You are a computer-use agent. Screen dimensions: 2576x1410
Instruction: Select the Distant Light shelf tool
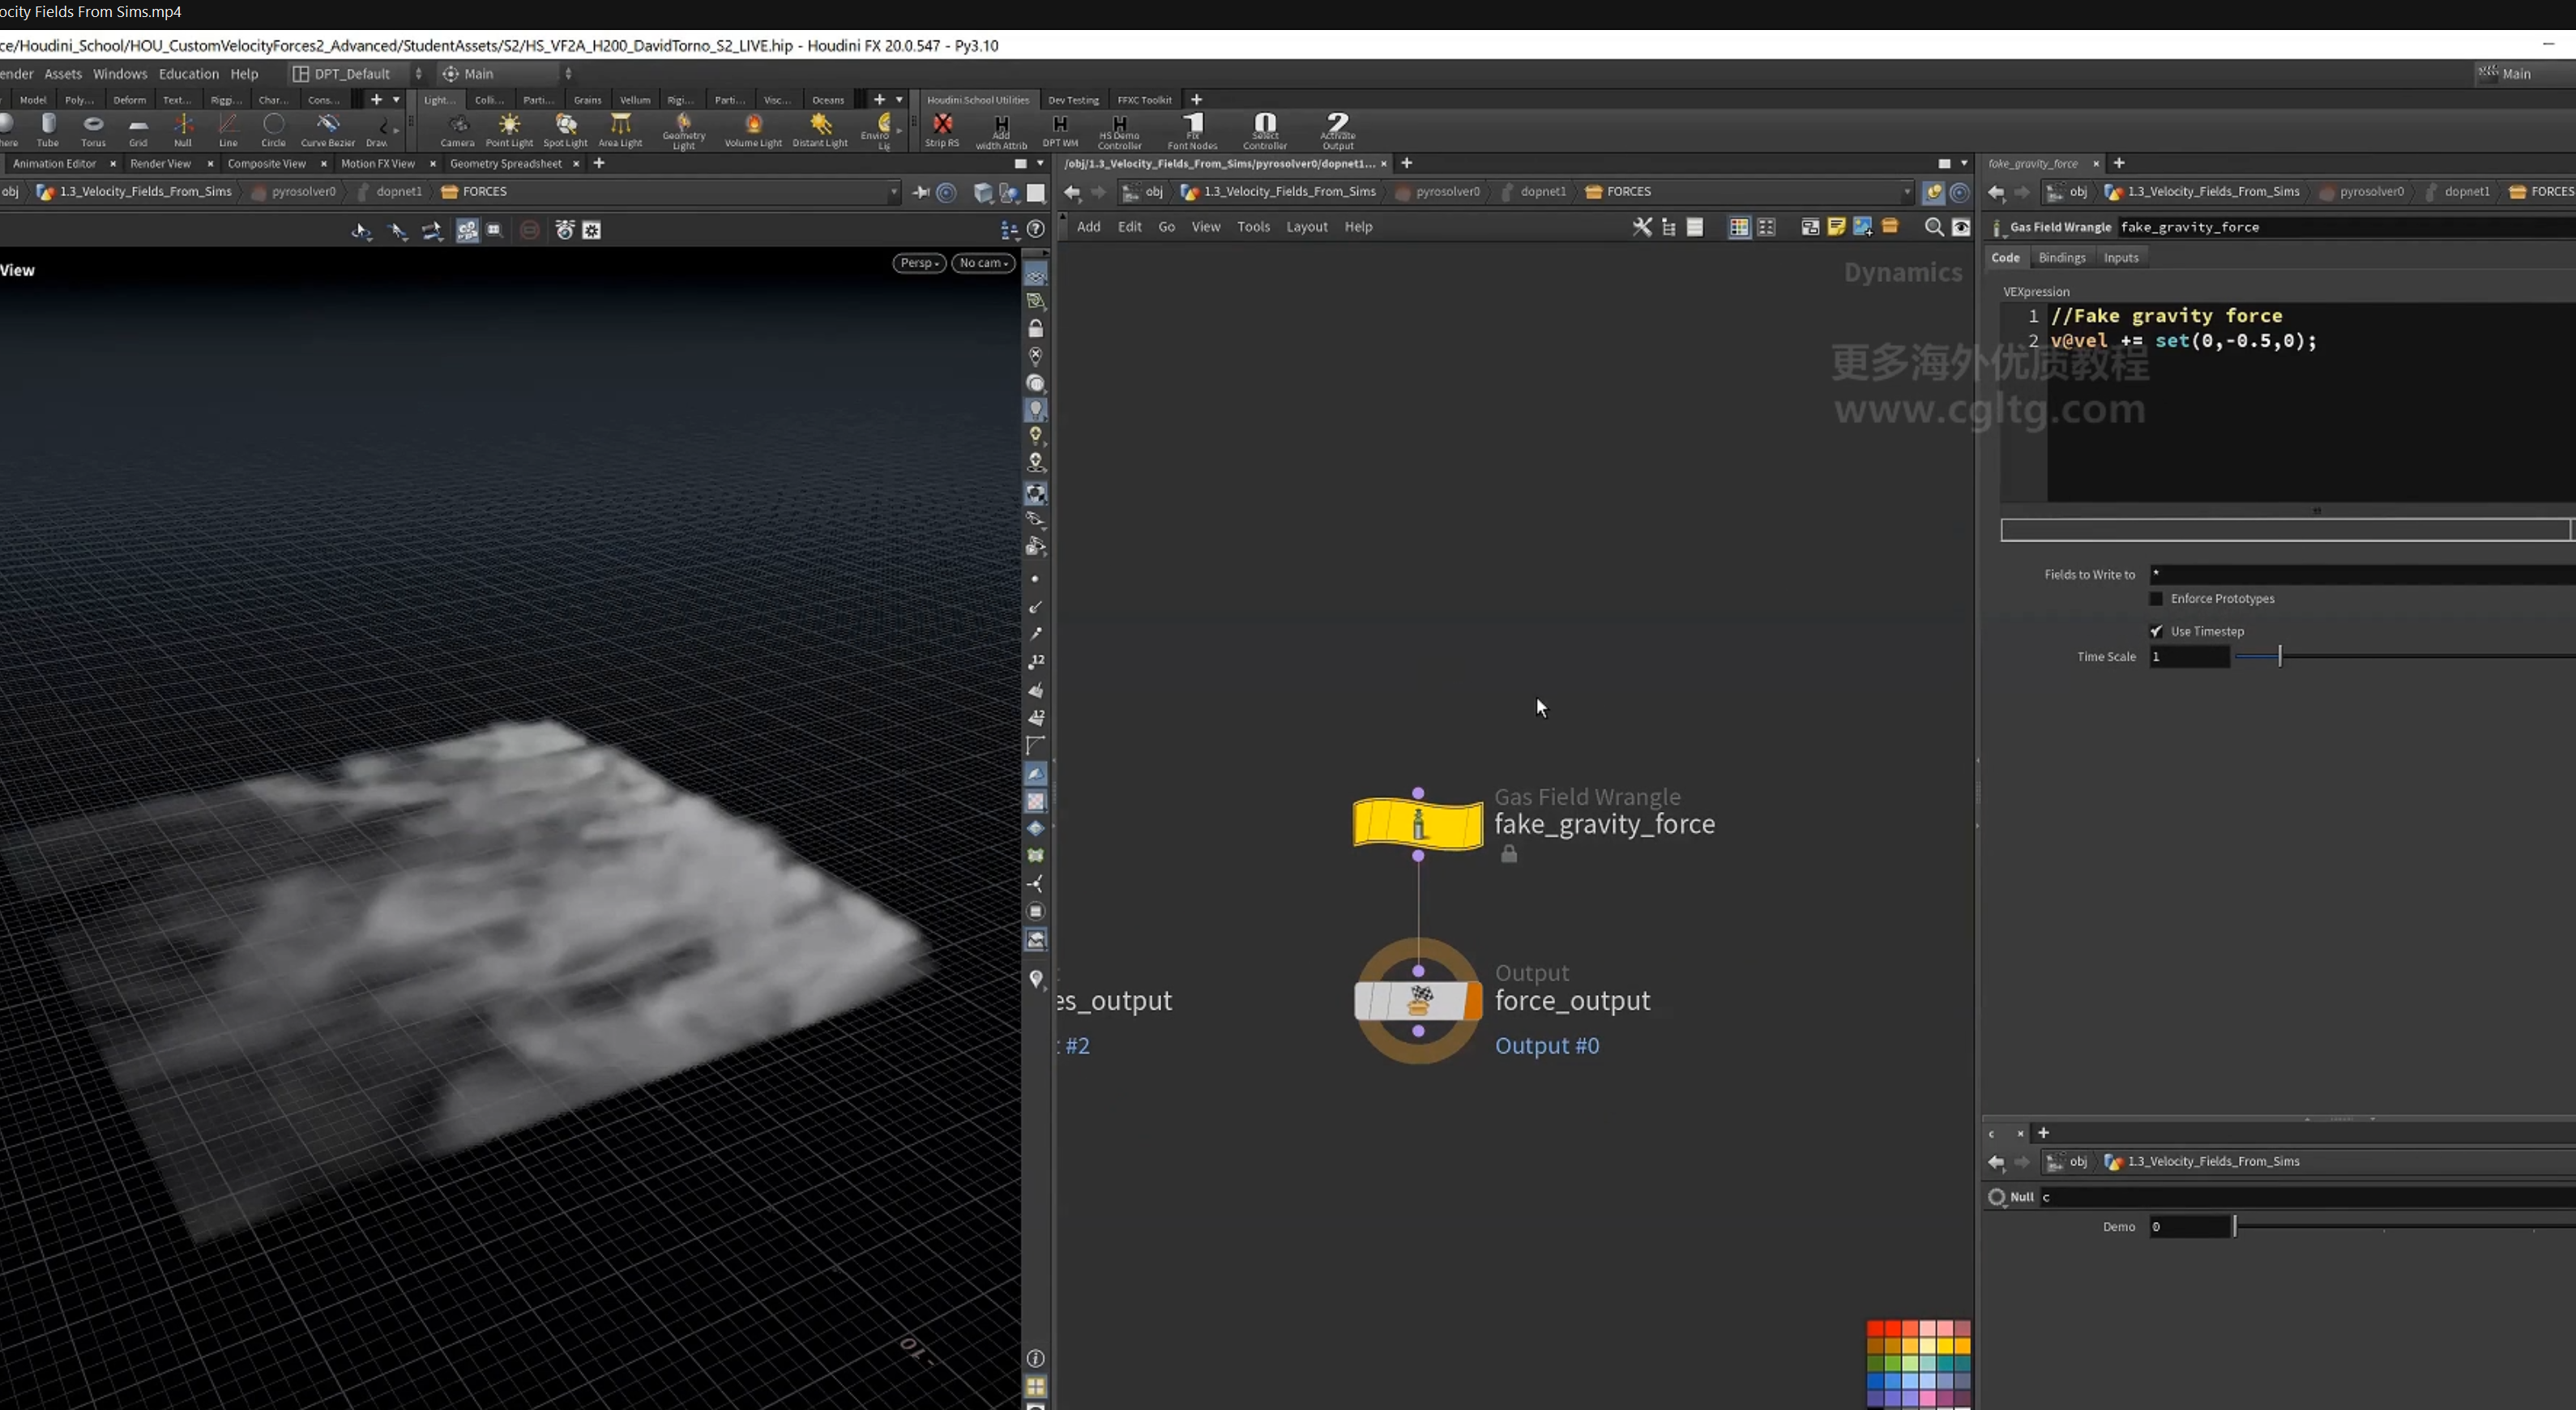(x=821, y=130)
